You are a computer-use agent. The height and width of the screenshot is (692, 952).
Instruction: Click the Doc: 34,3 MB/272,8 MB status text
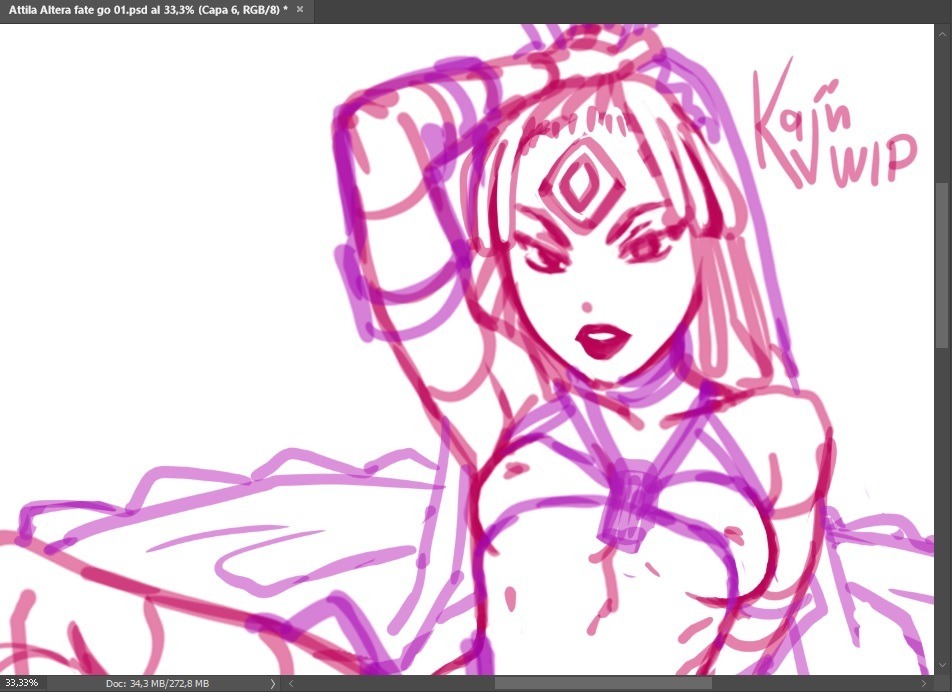point(157,684)
